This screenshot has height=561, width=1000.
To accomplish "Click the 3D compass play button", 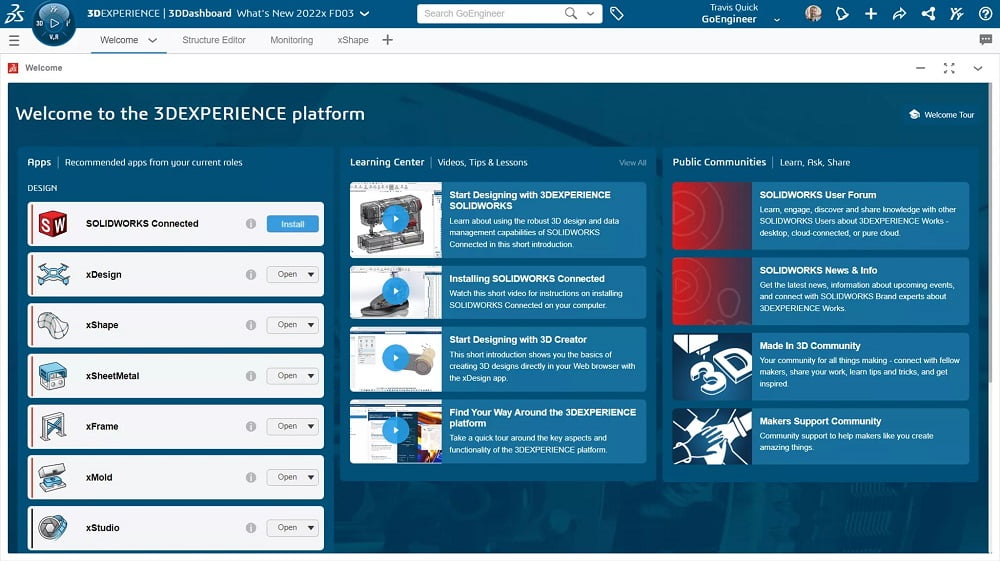I will tap(54, 24).
